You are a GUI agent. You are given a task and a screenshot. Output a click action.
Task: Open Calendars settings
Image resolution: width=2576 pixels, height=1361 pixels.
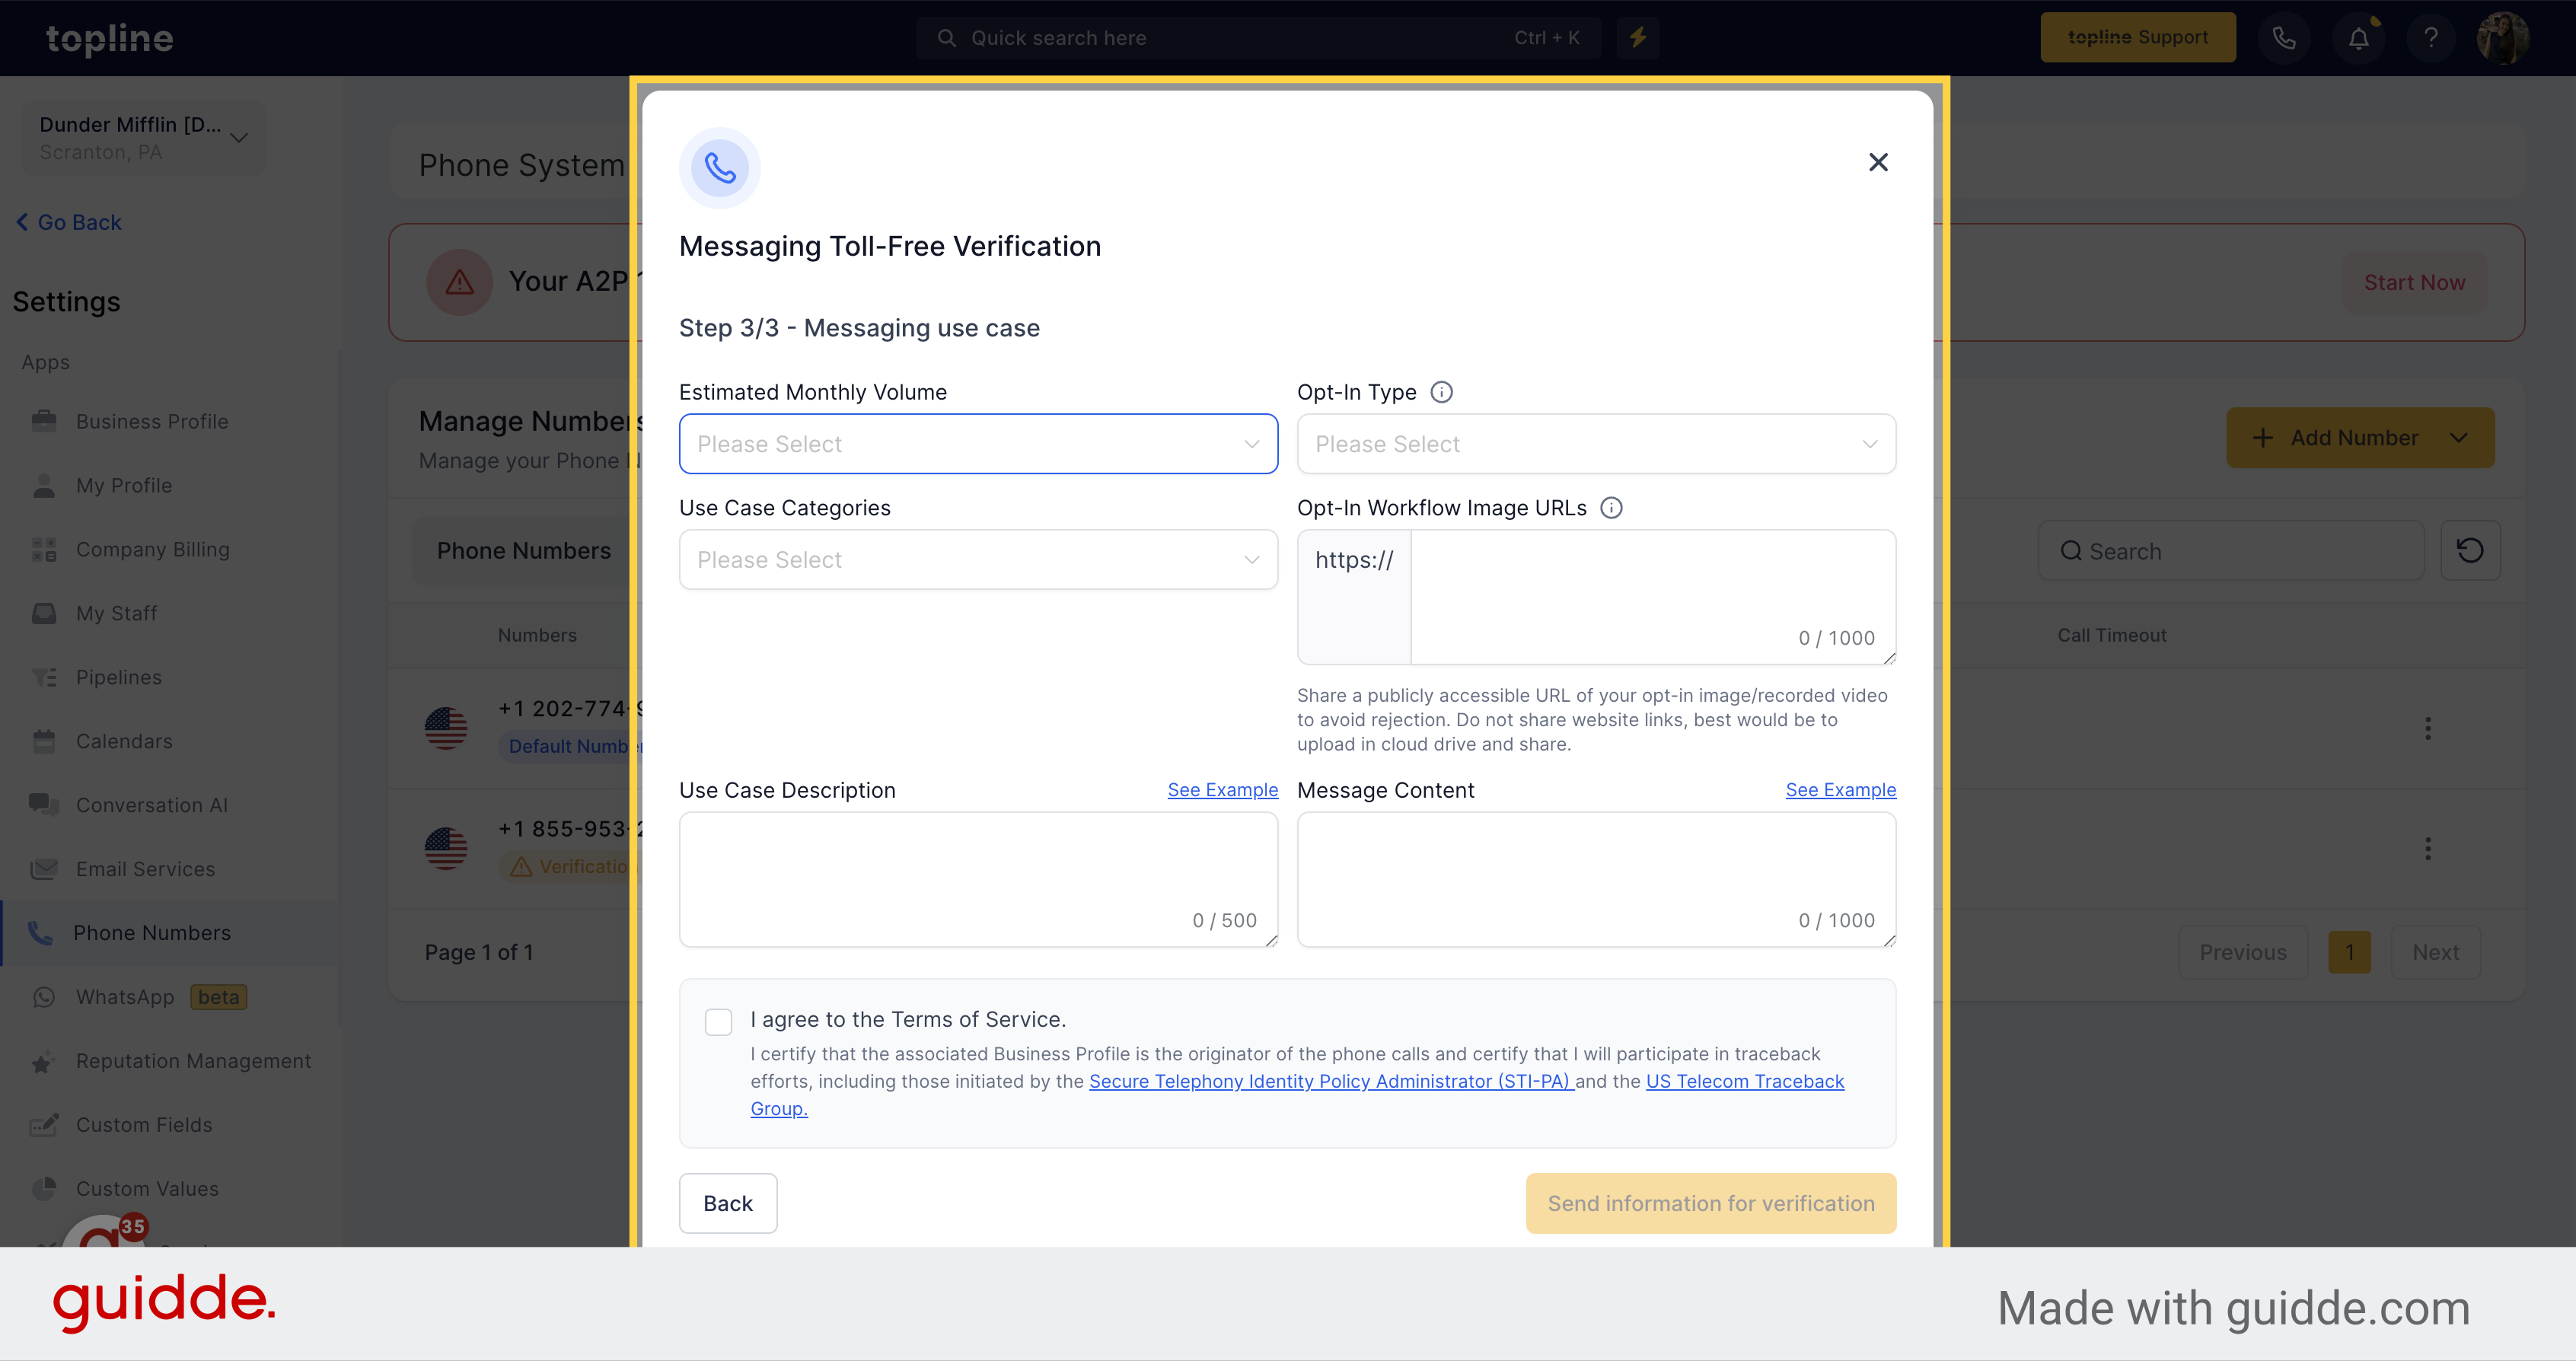pos(124,742)
